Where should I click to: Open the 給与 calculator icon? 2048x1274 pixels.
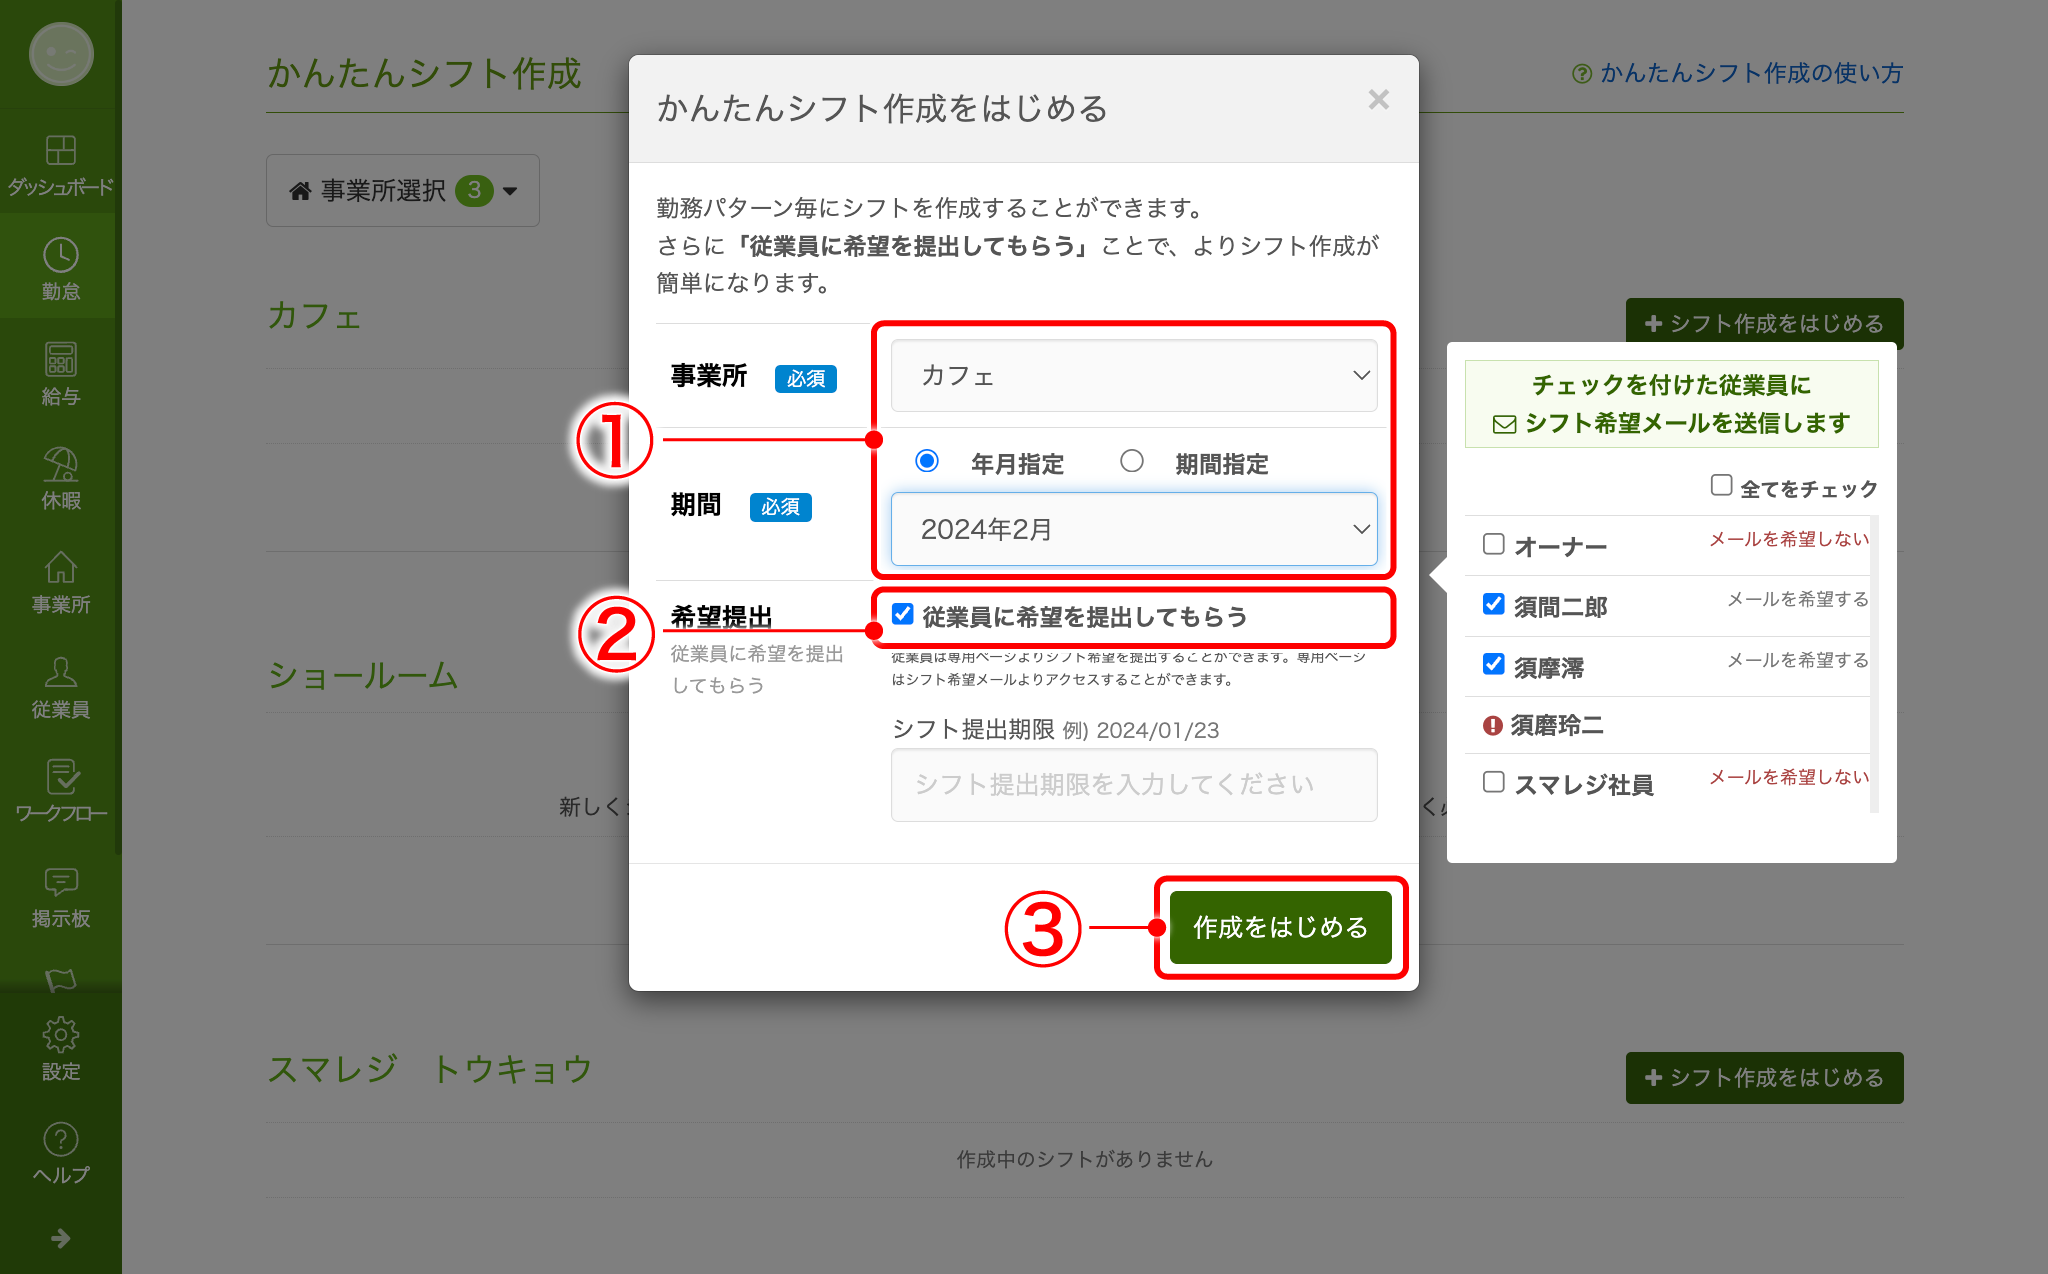[x=60, y=360]
